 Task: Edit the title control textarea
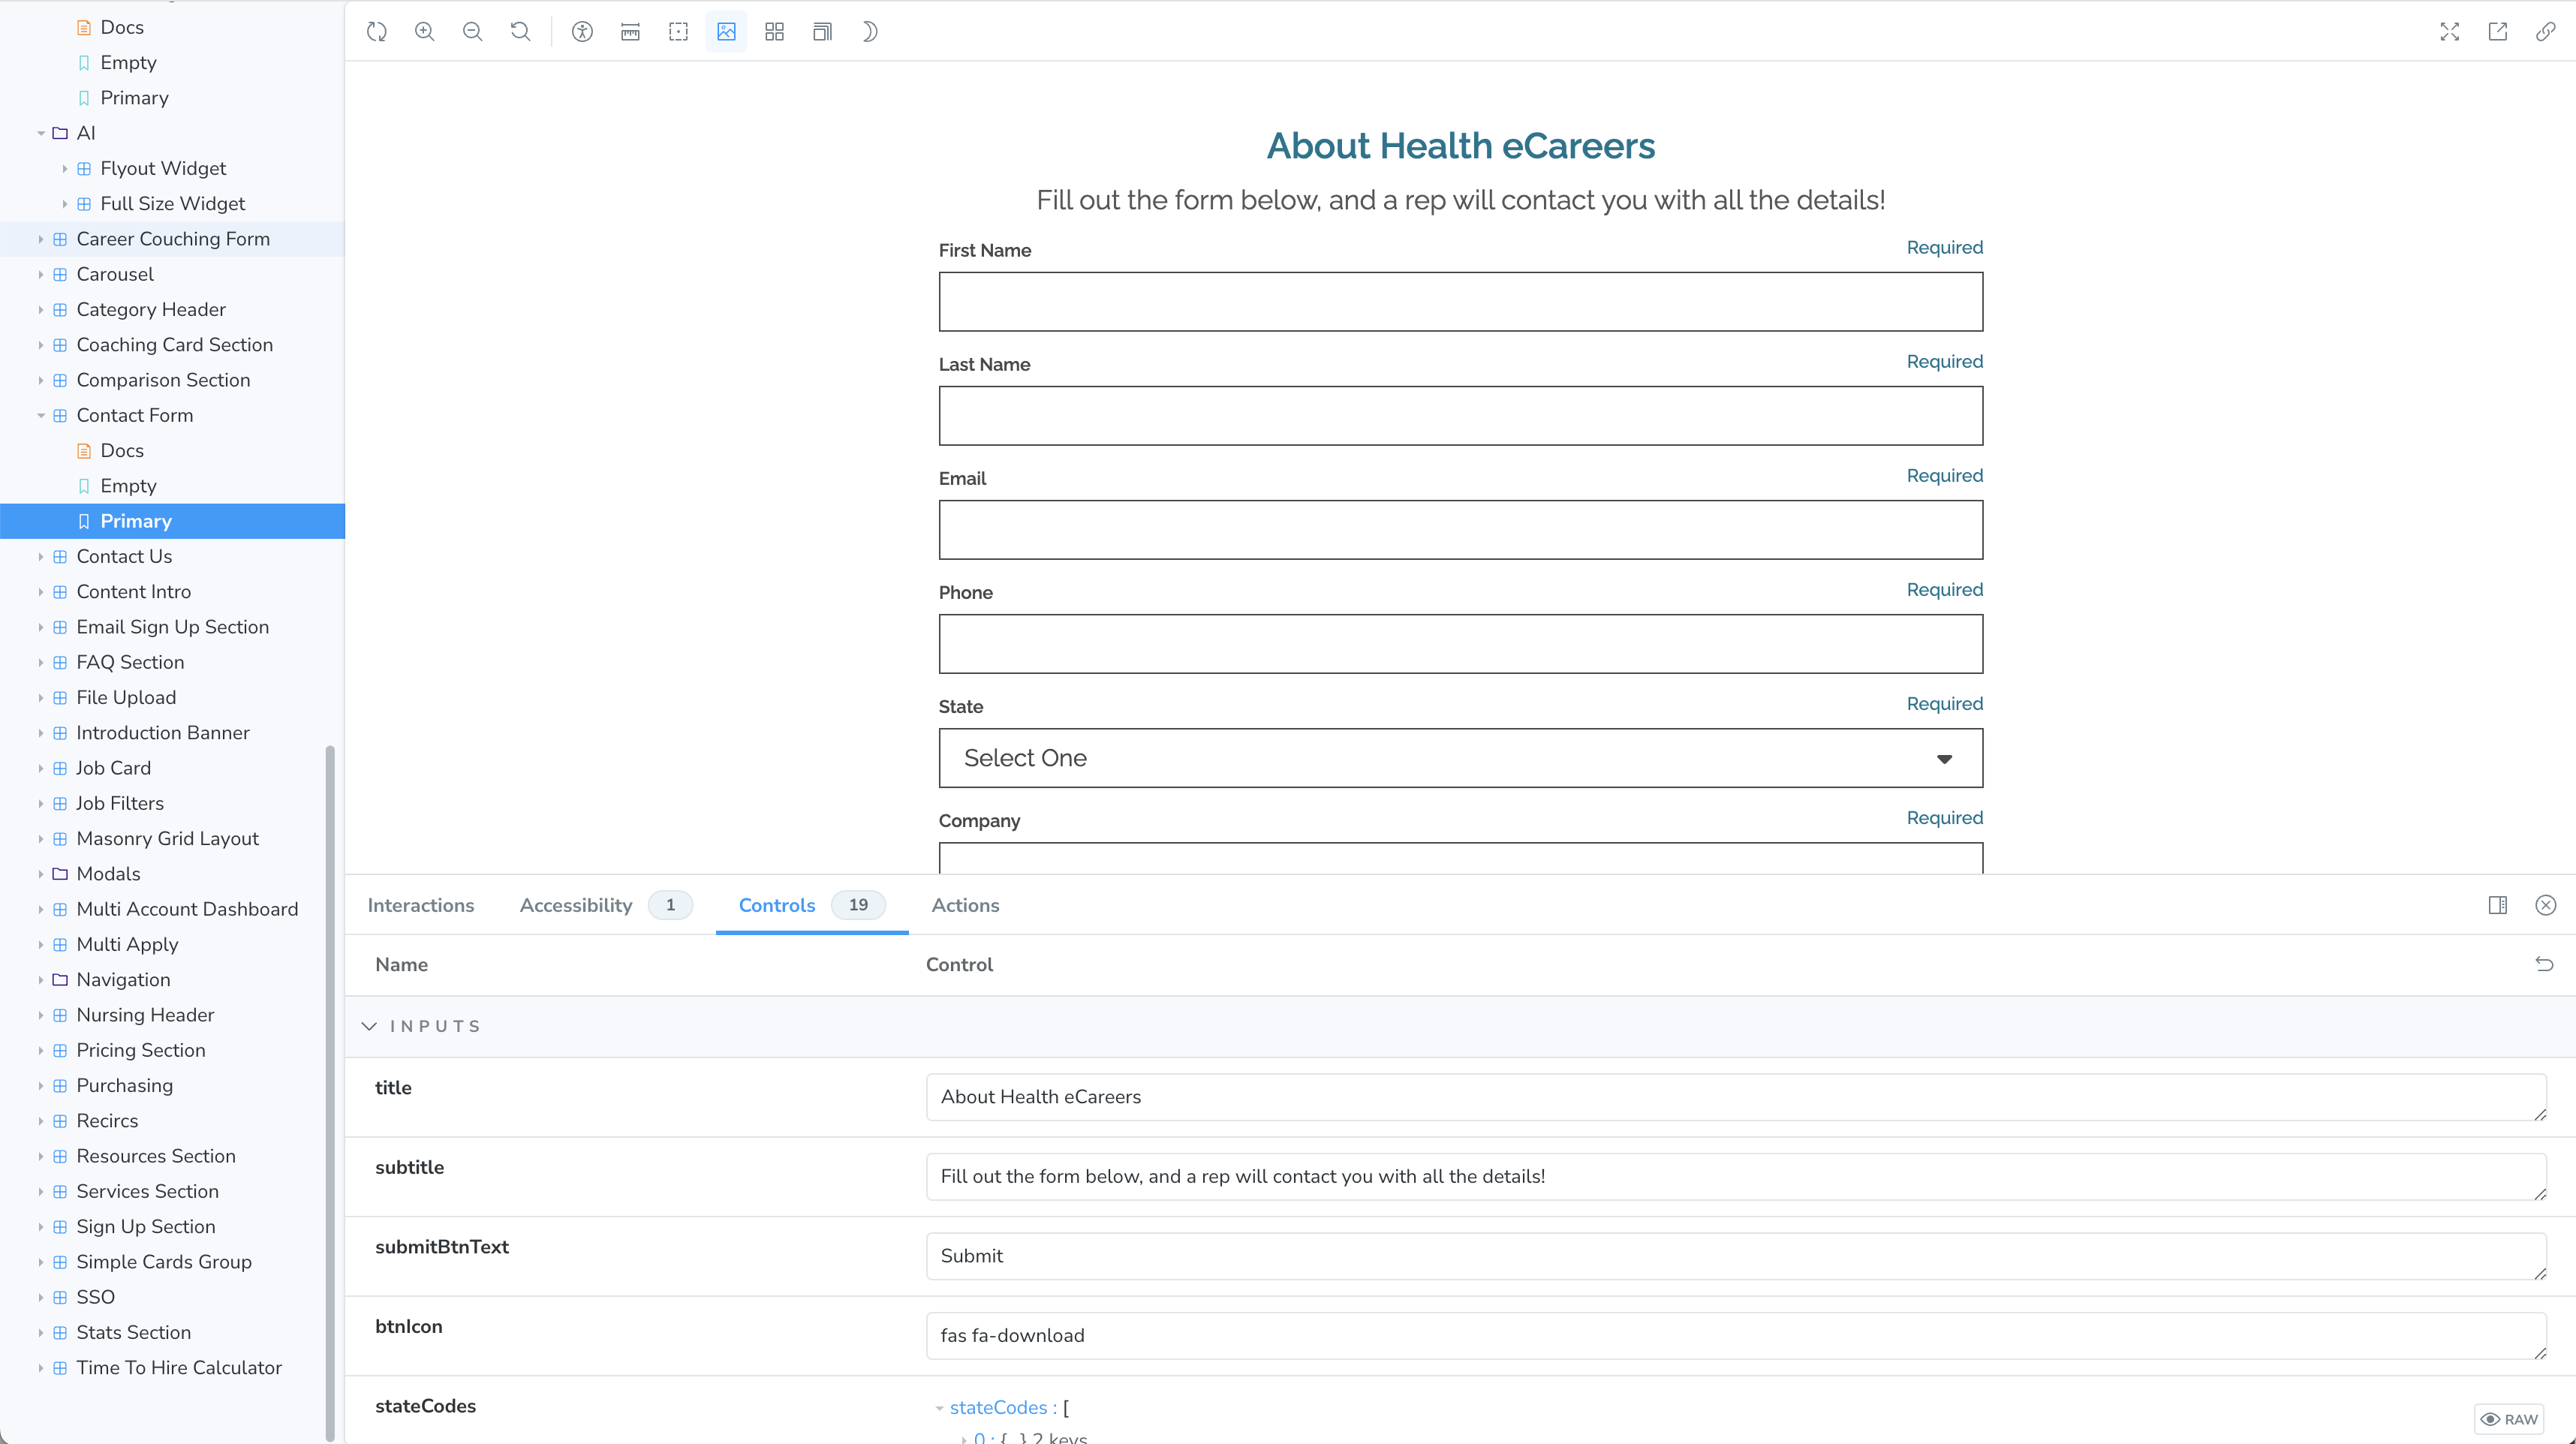(1736, 1097)
